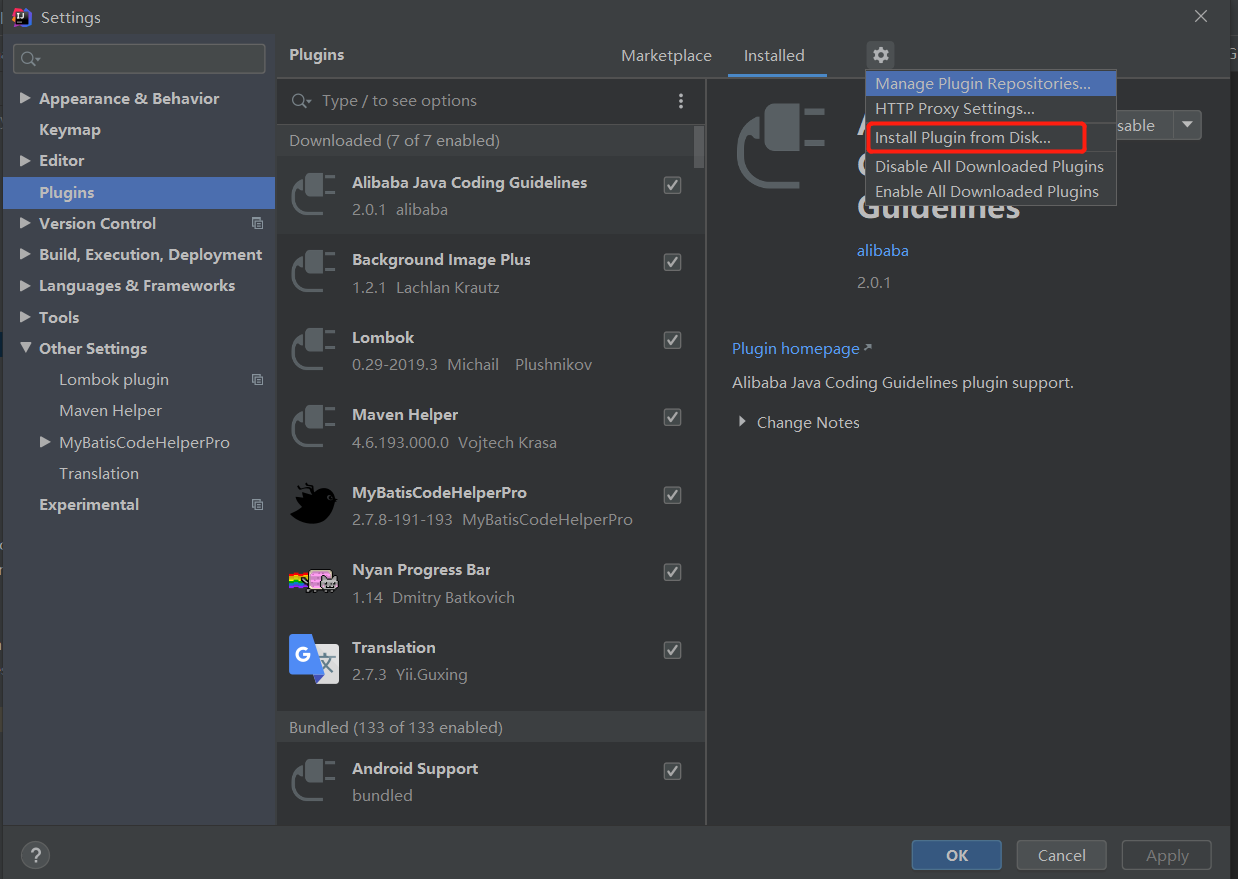Switch to the Marketplace tab

[666, 56]
